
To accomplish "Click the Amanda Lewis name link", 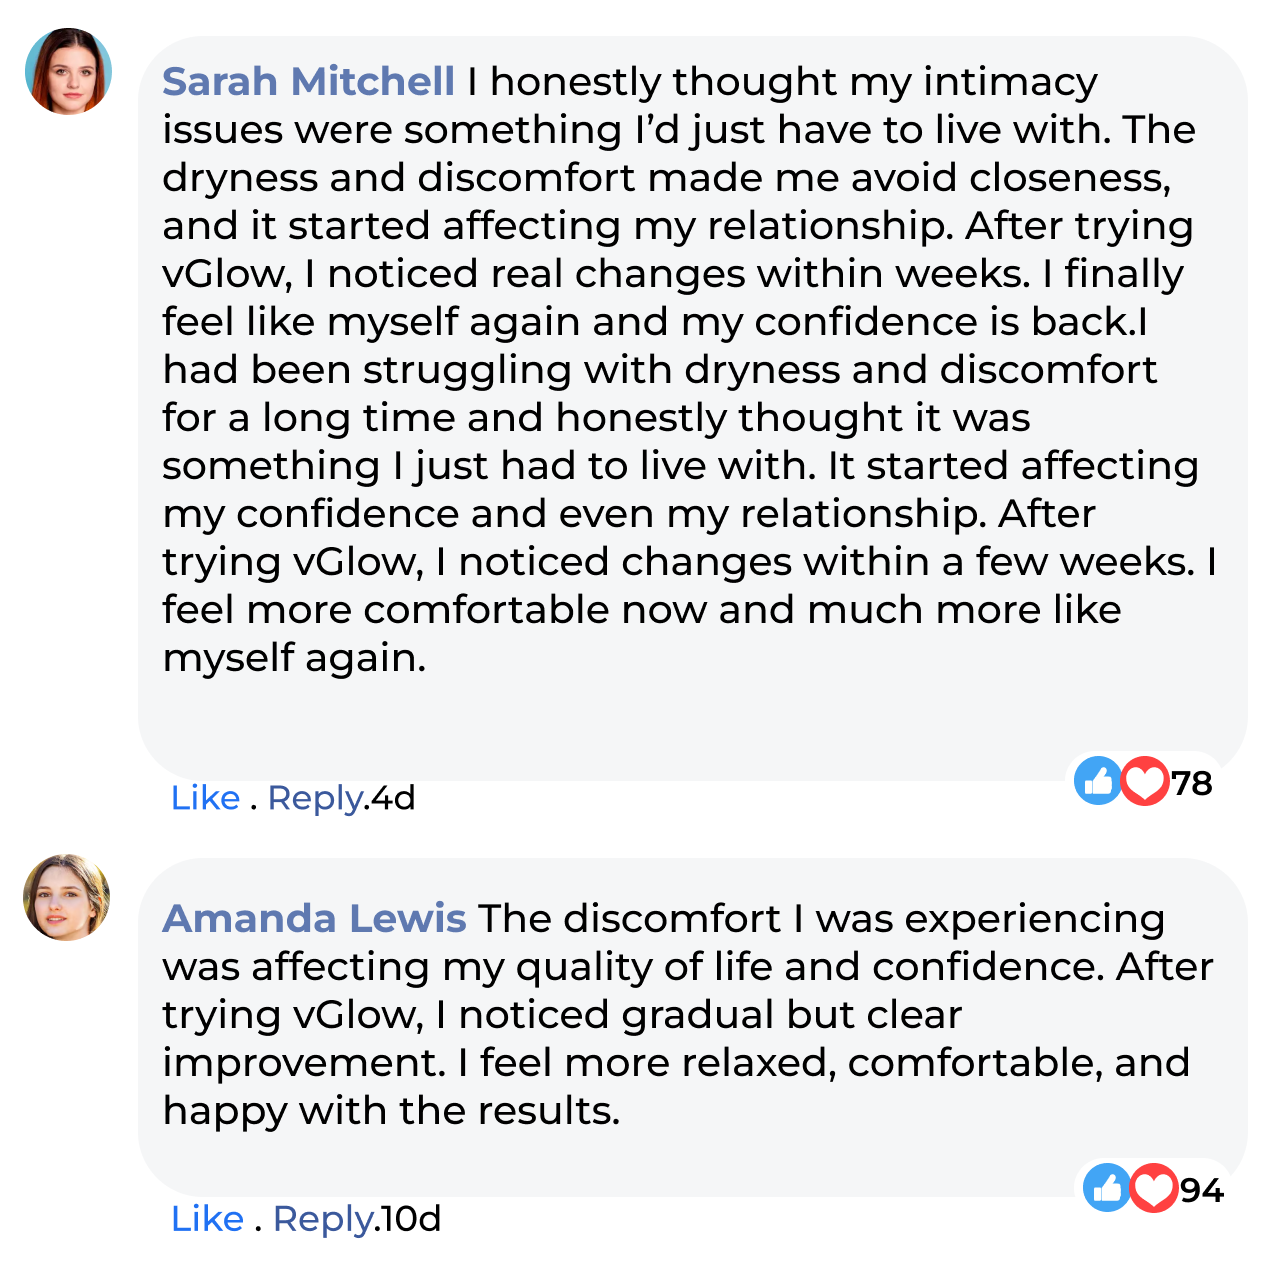I will pyautogui.click(x=314, y=918).
